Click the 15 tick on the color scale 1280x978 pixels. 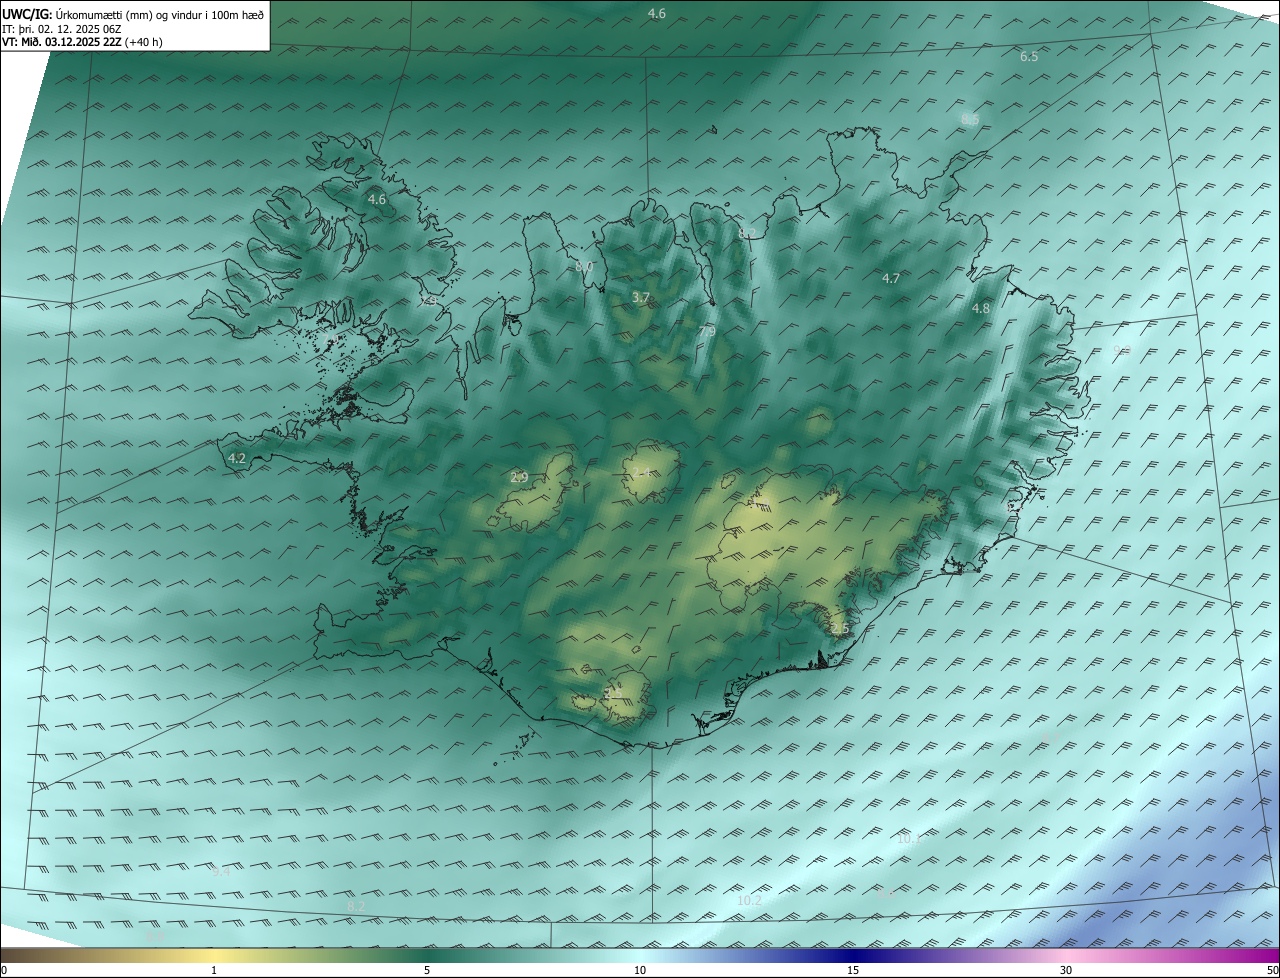pos(853,971)
